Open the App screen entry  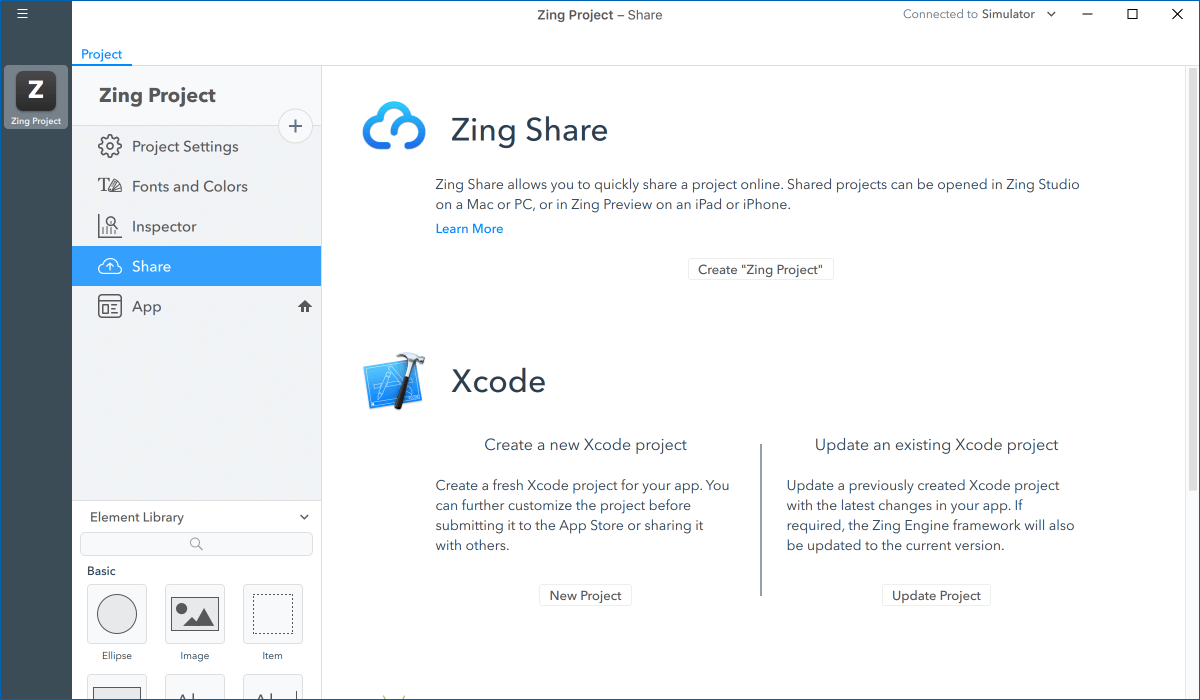146,307
